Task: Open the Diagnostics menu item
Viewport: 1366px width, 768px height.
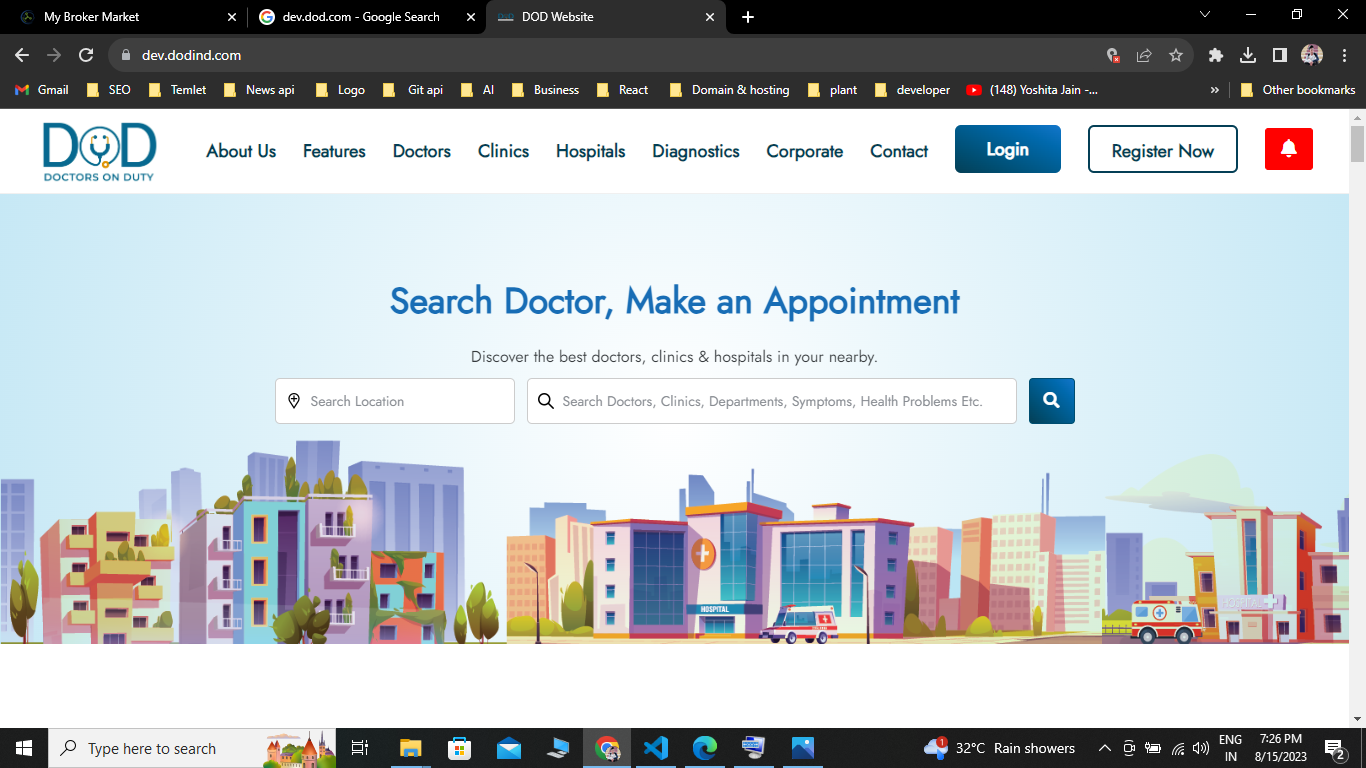Action: (695, 151)
